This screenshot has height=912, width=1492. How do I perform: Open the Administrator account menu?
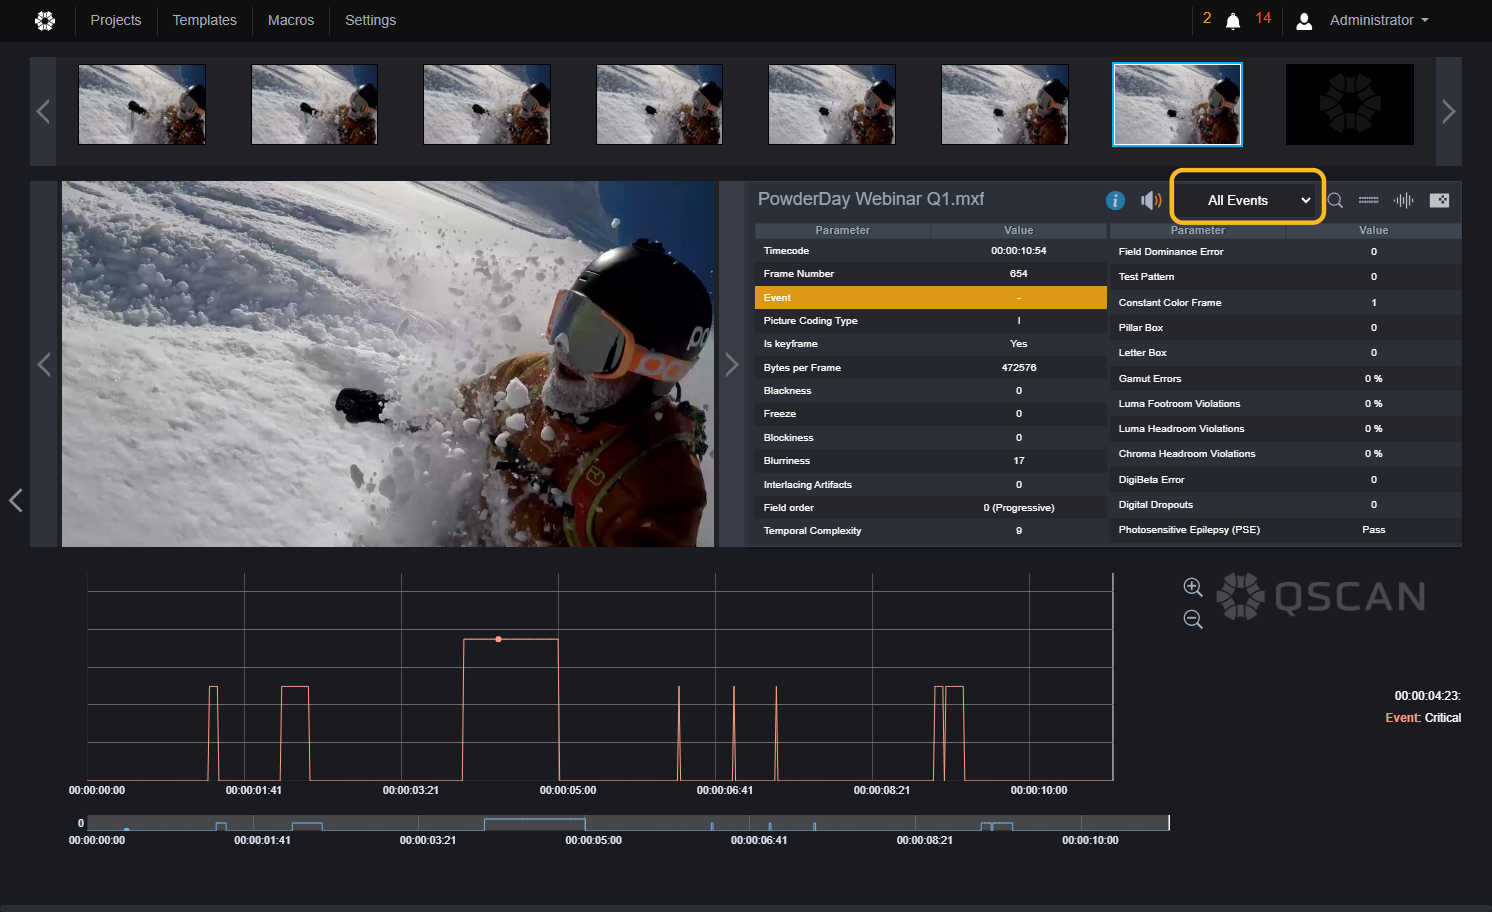1379,20
